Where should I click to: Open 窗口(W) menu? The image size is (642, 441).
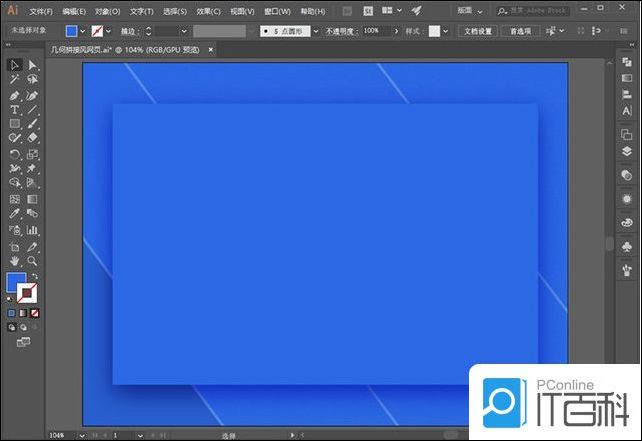click(x=277, y=11)
